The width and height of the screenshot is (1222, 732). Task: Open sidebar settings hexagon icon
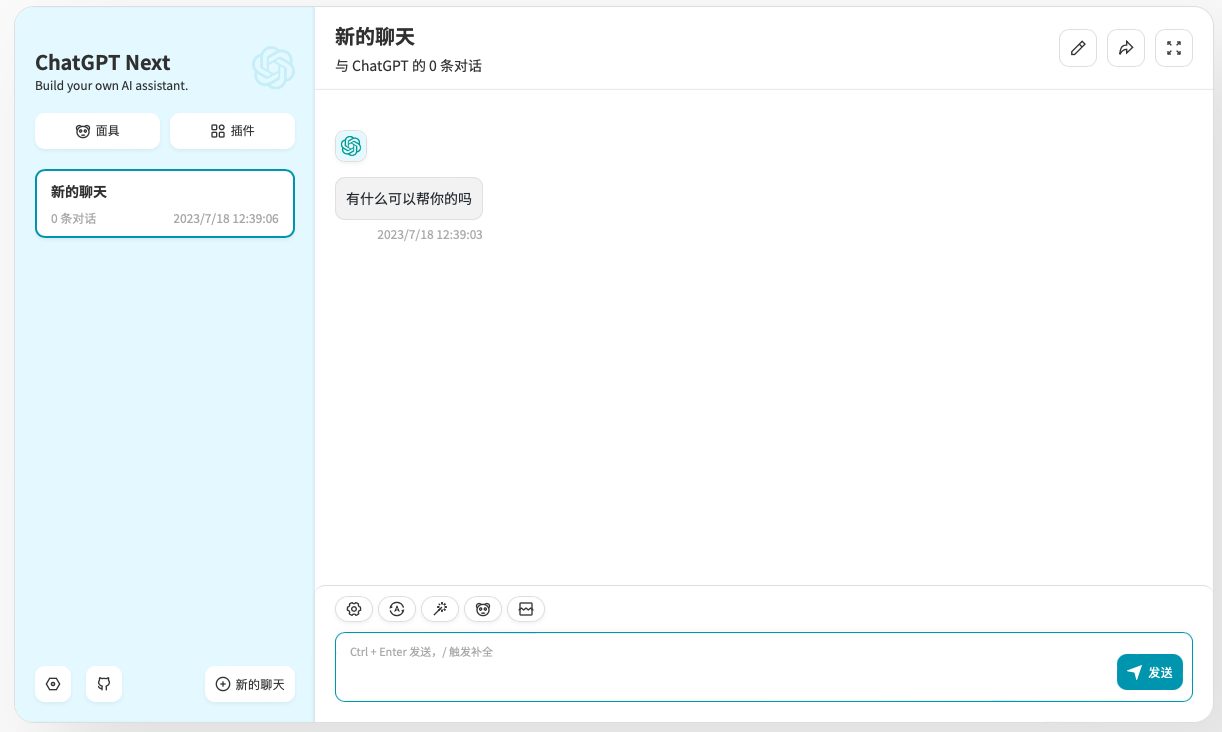tap(53, 684)
